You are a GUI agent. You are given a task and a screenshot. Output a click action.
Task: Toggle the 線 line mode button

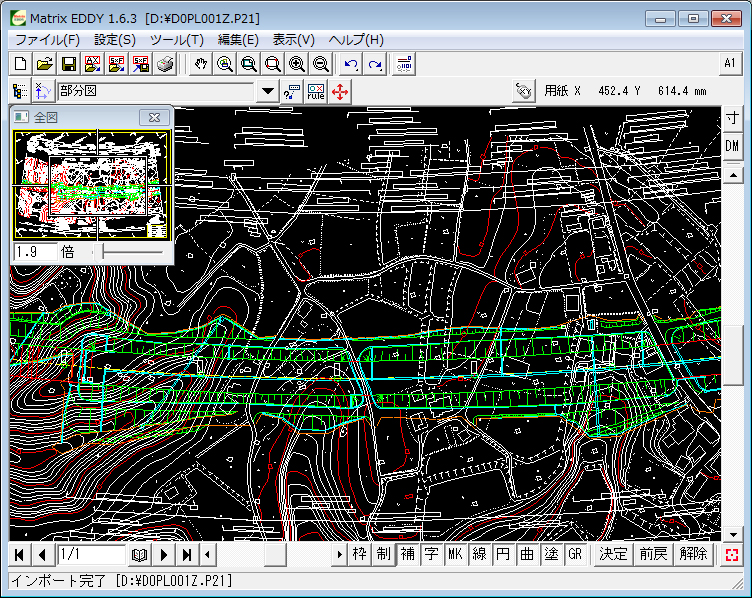pyautogui.click(x=480, y=554)
